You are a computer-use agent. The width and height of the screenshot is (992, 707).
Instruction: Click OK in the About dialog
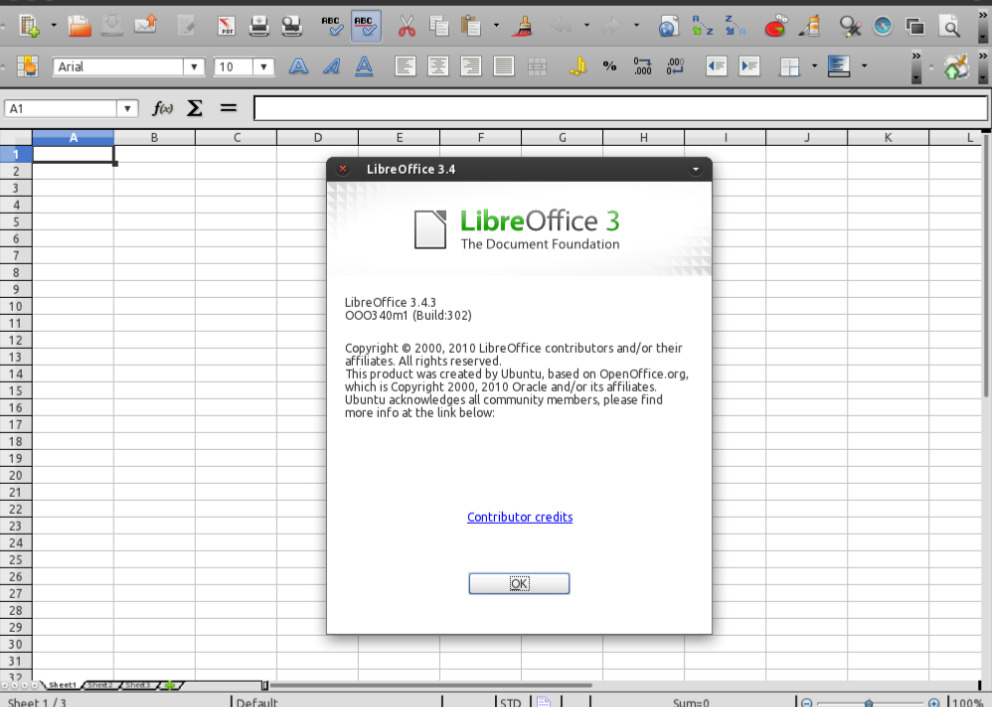coord(519,583)
